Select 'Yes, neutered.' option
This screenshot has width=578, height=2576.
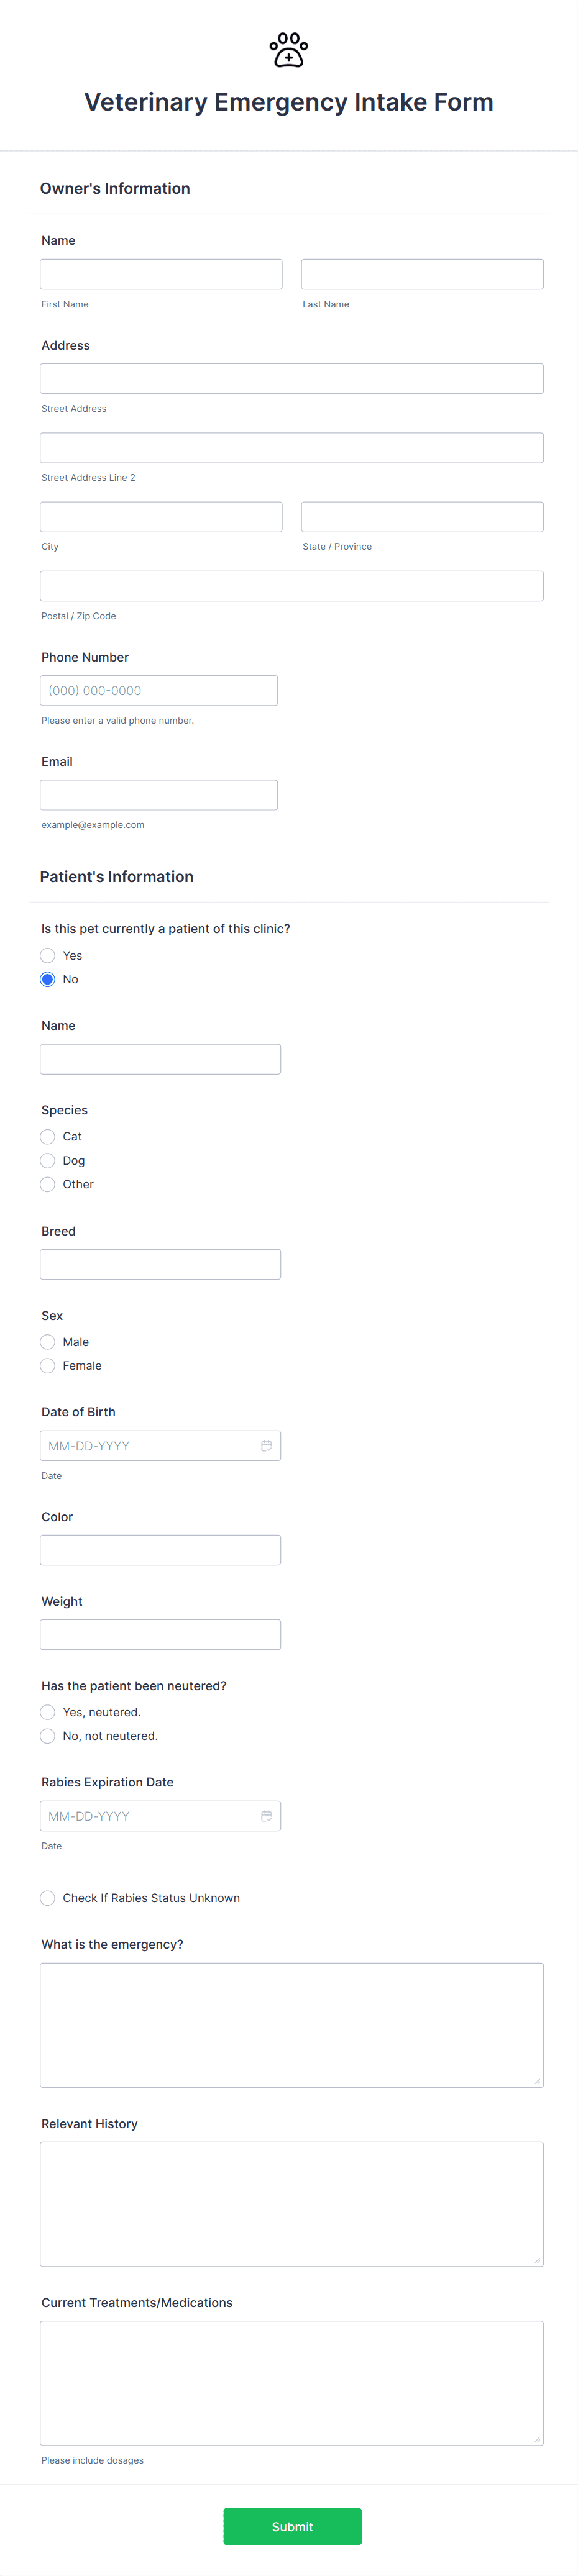[47, 1712]
